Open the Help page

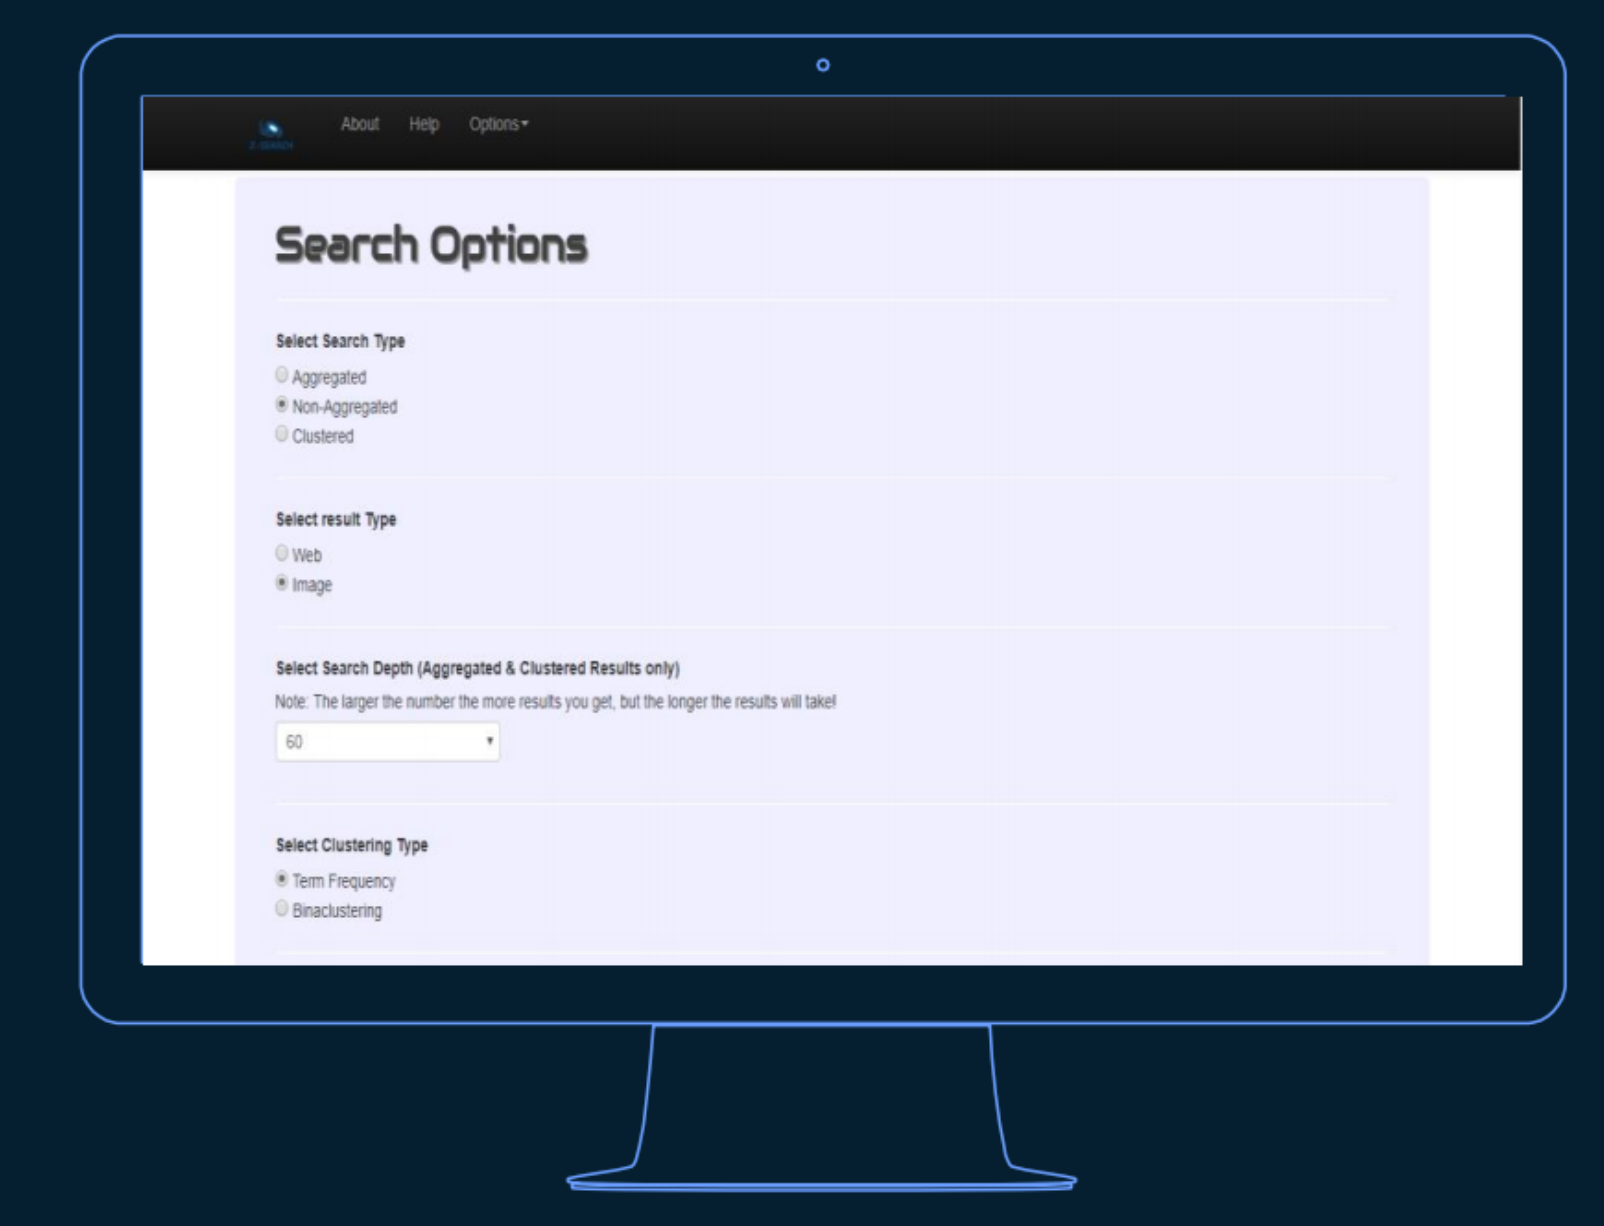[x=422, y=124]
